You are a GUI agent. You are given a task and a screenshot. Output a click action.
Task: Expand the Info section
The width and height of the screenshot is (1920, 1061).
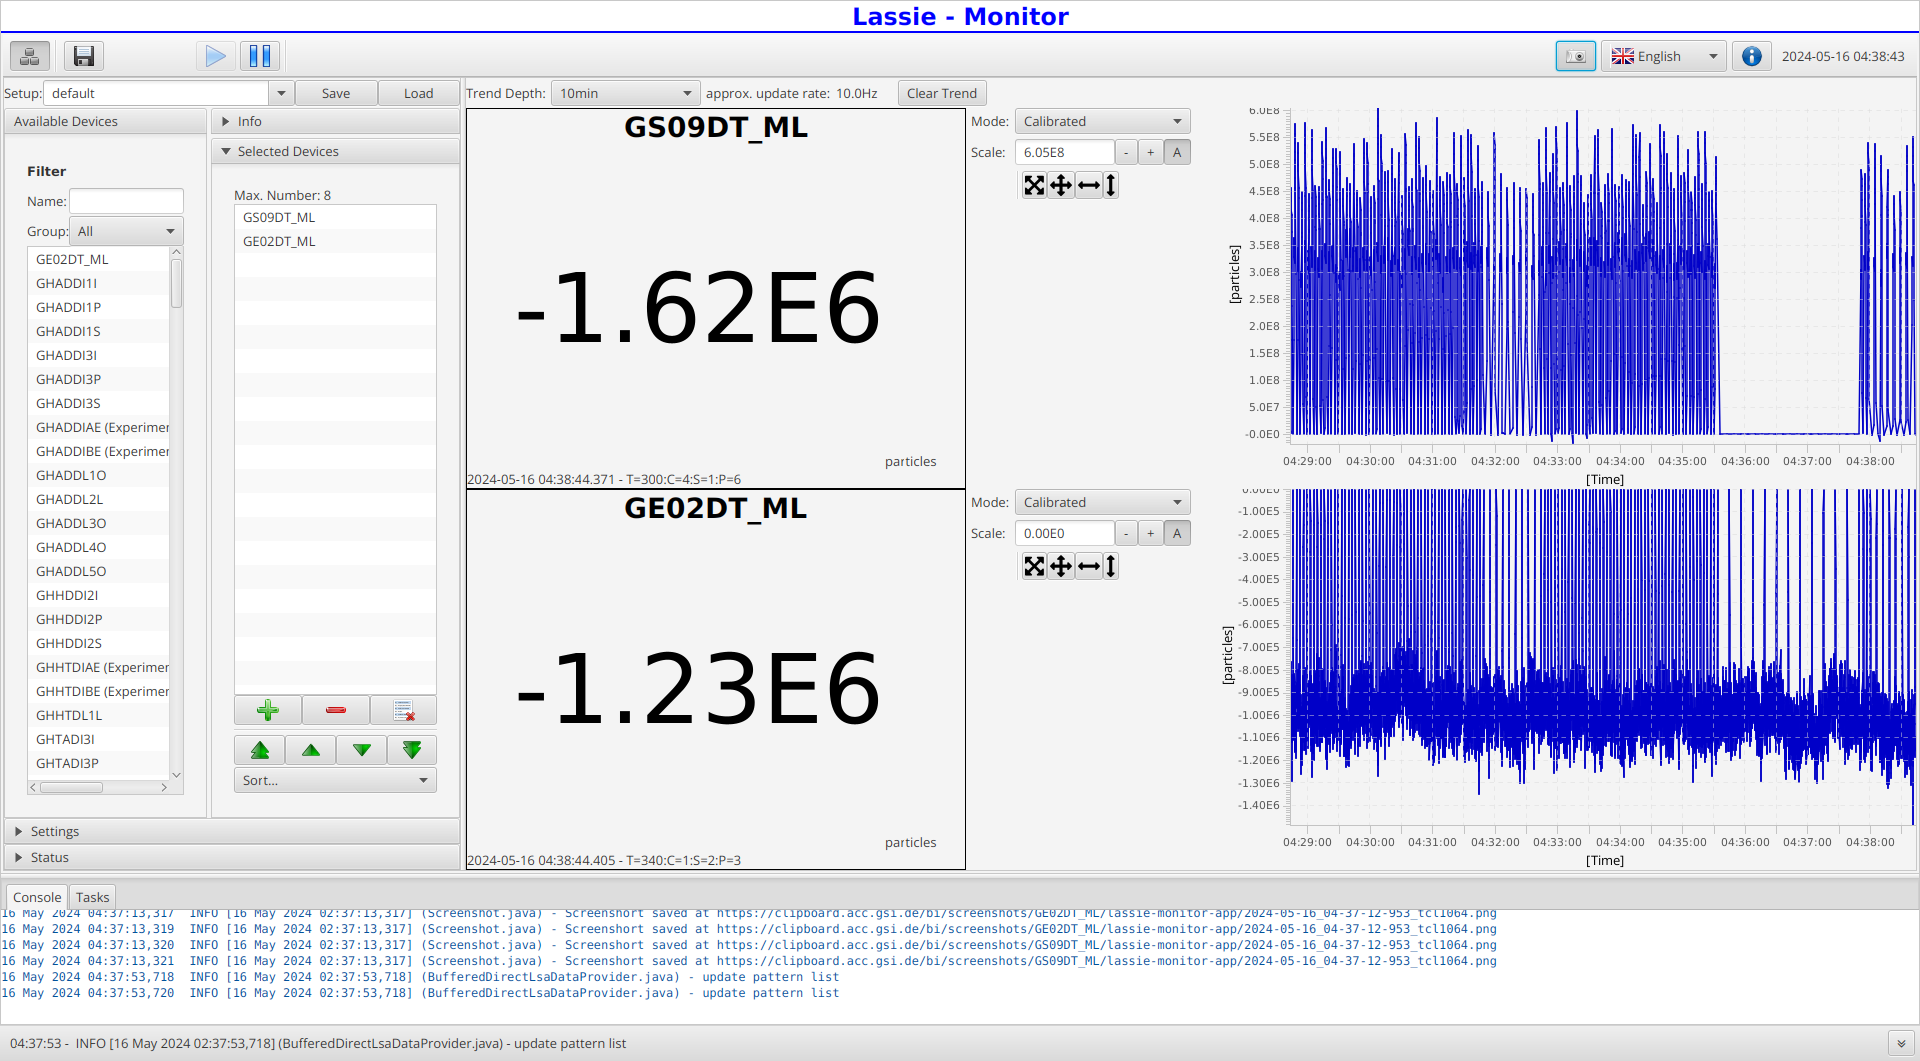336,121
